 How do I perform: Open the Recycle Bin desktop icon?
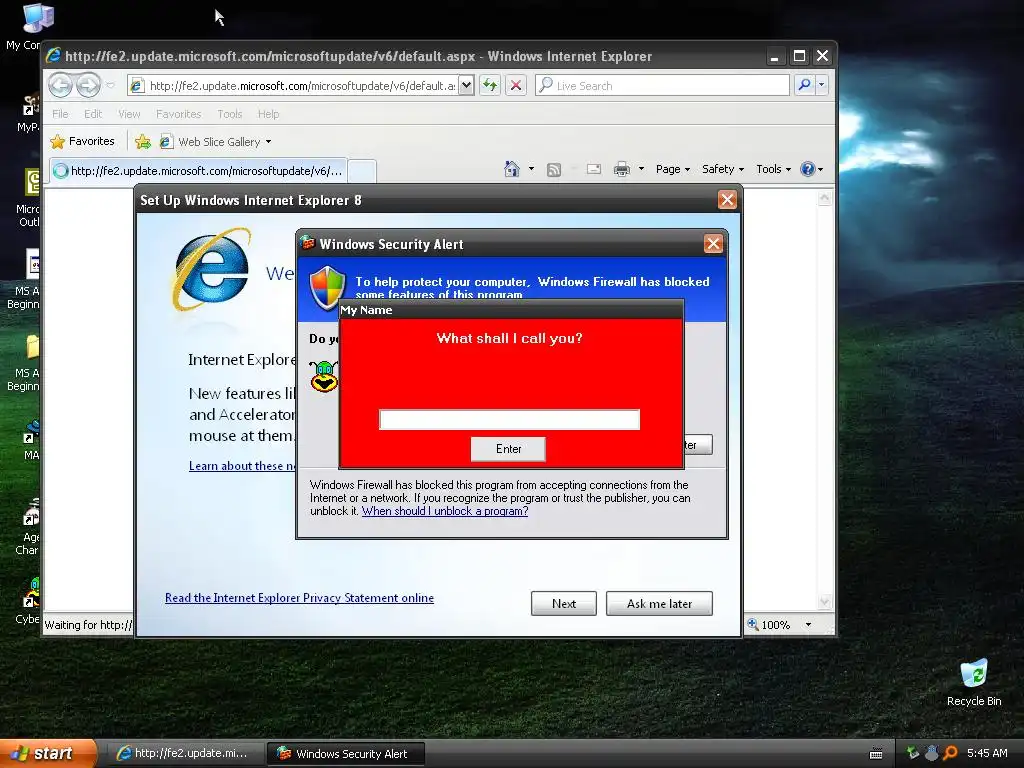tap(974, 683)
